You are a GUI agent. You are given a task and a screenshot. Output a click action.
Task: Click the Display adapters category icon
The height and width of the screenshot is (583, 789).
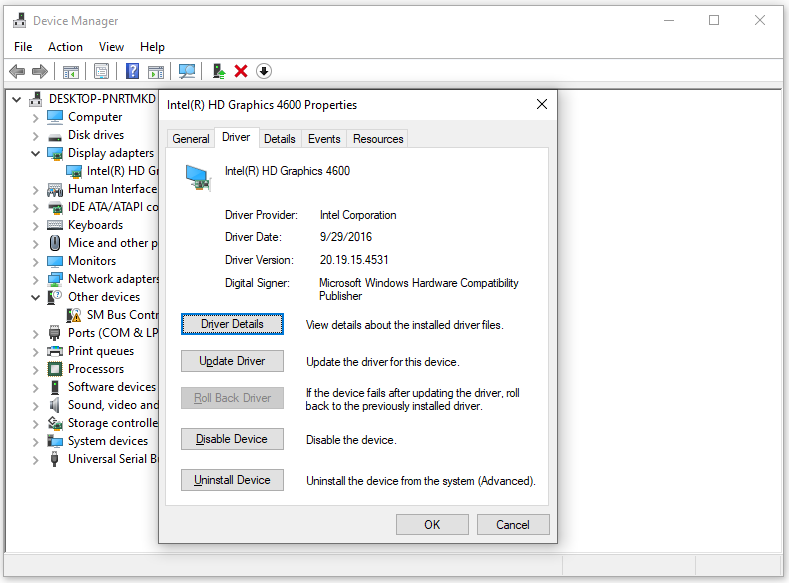pos(54,153)
